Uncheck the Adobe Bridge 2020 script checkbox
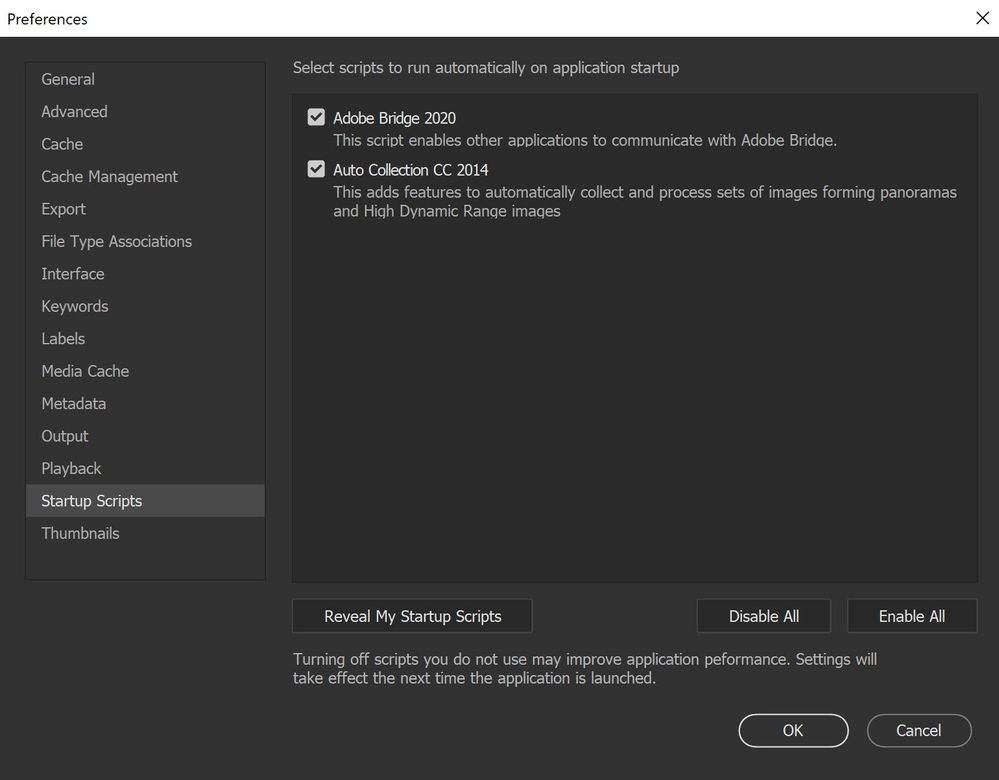Viewport: 999px width, 780px height. tap(316, 117)
